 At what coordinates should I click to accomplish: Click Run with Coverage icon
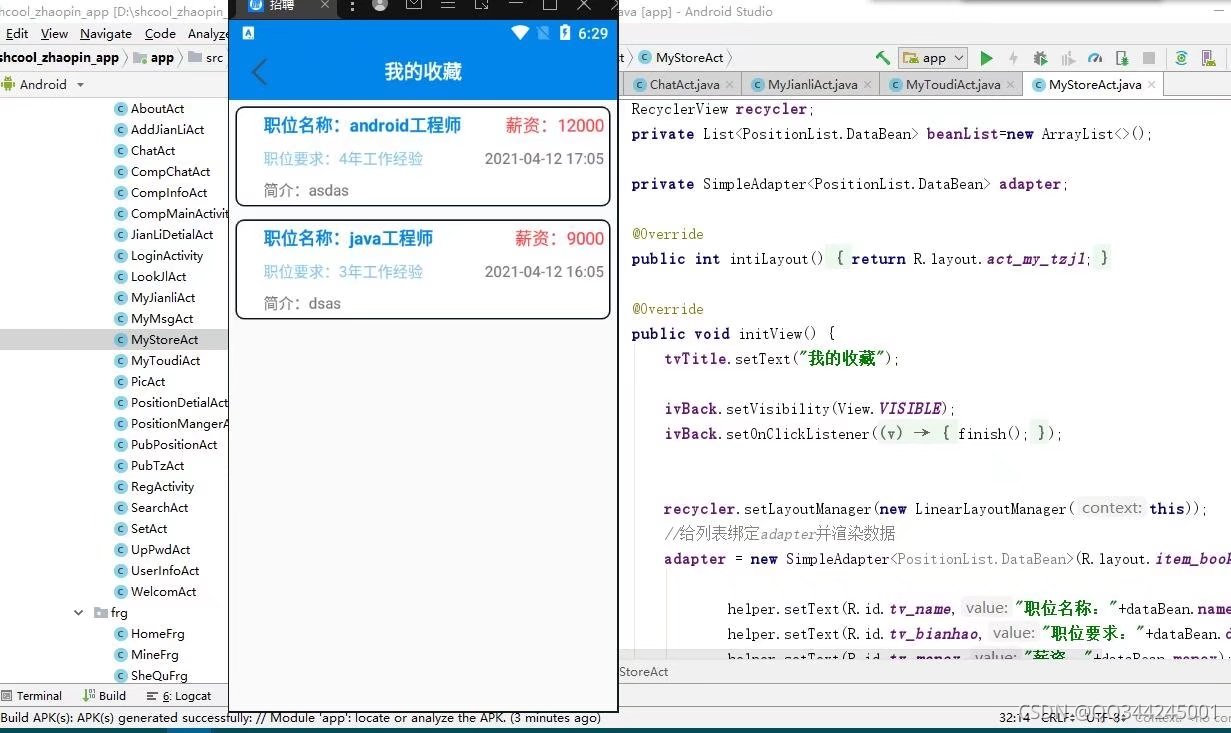[x=1068, y=58]
